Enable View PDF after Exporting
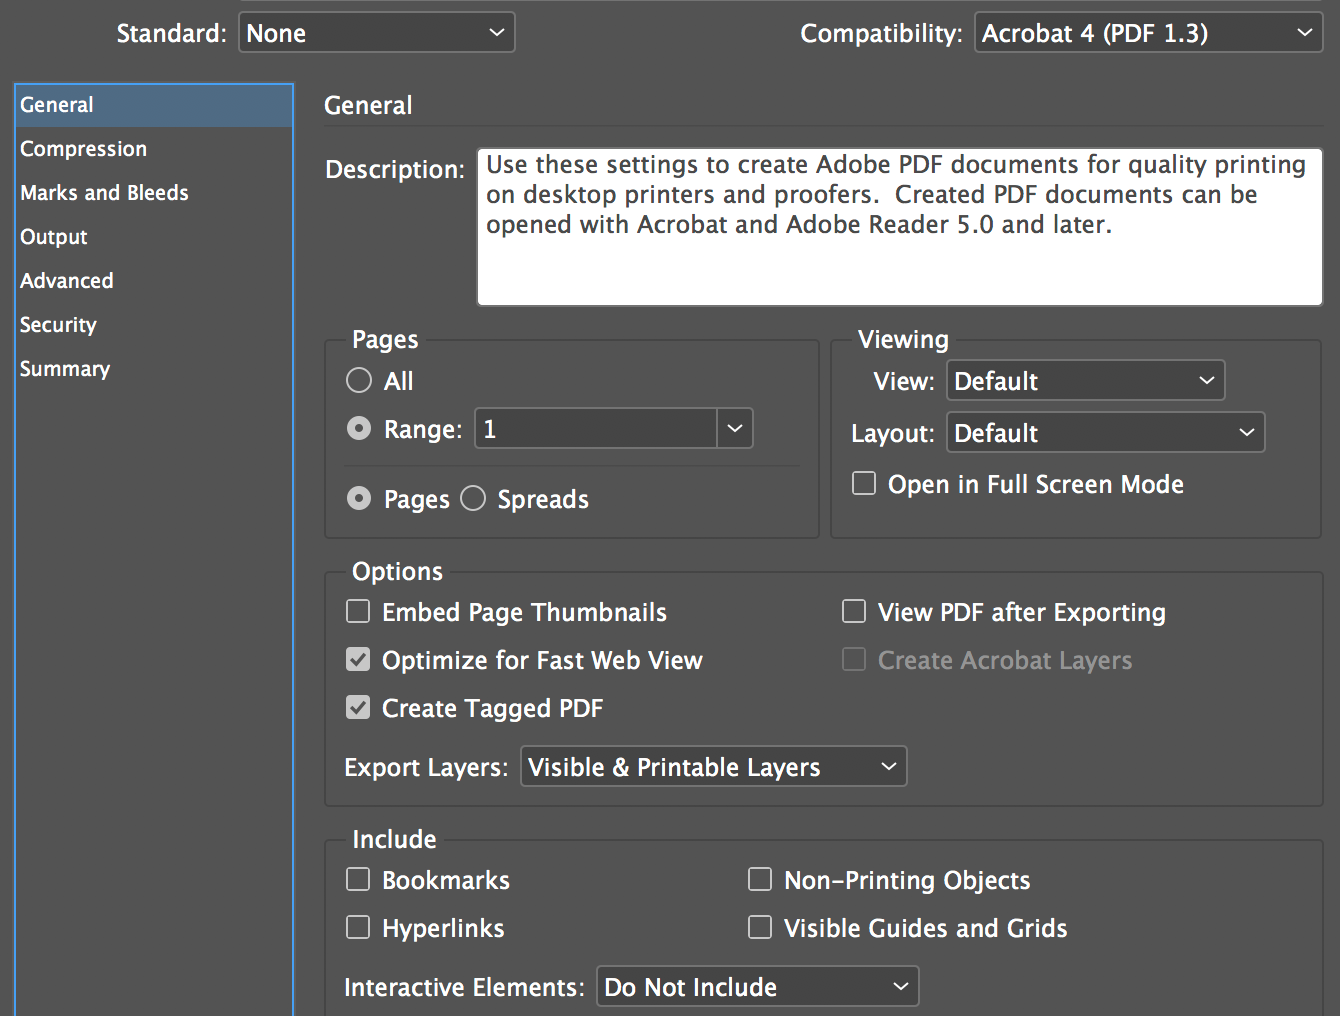Viewport: 1340px width, 1016px height. tap(854, 612)
